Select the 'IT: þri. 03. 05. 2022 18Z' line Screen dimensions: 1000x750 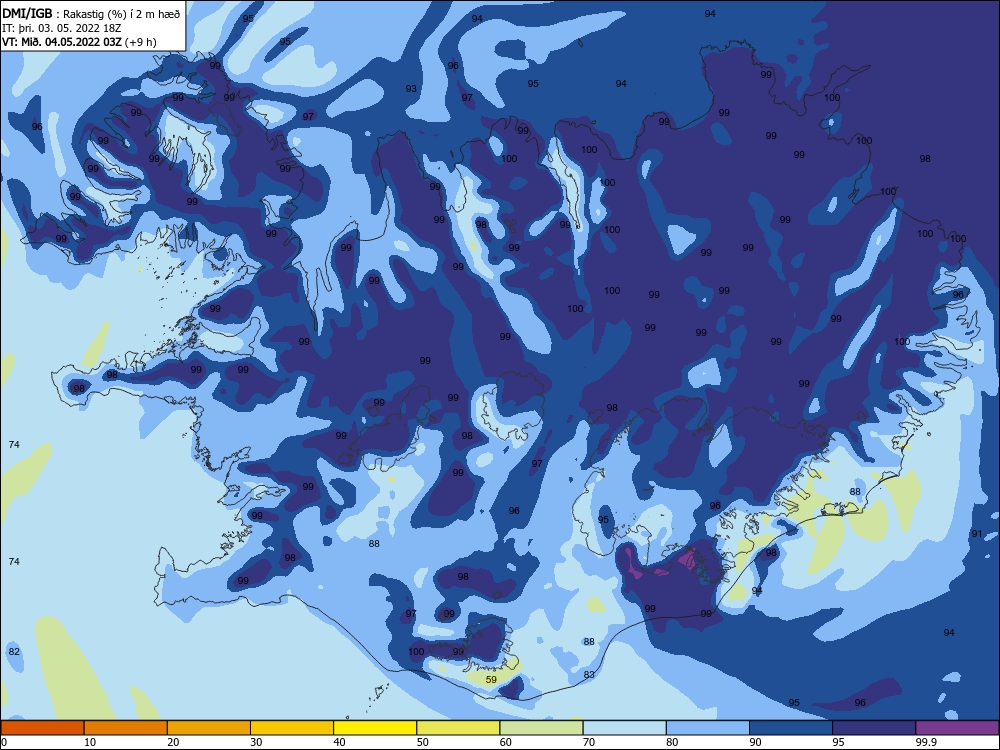tap(61, 28)
